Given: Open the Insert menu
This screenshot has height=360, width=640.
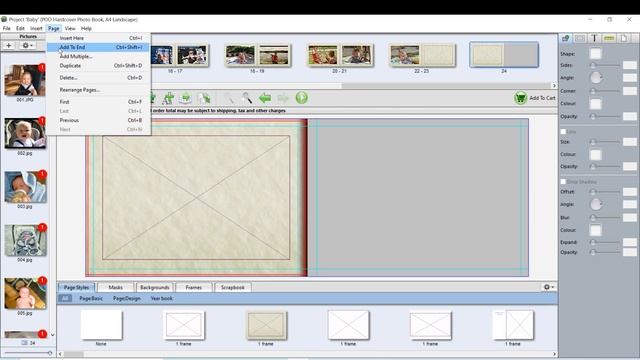Looking at the screenshot, I should tap(36, 29).
